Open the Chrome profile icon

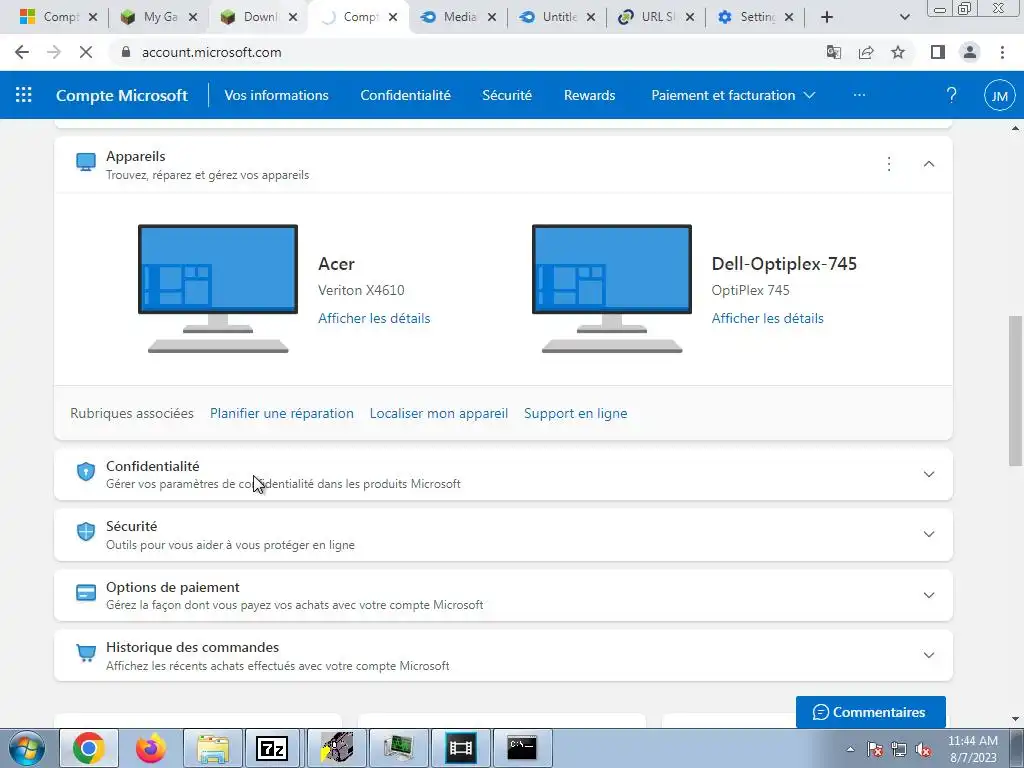point(970,52)
